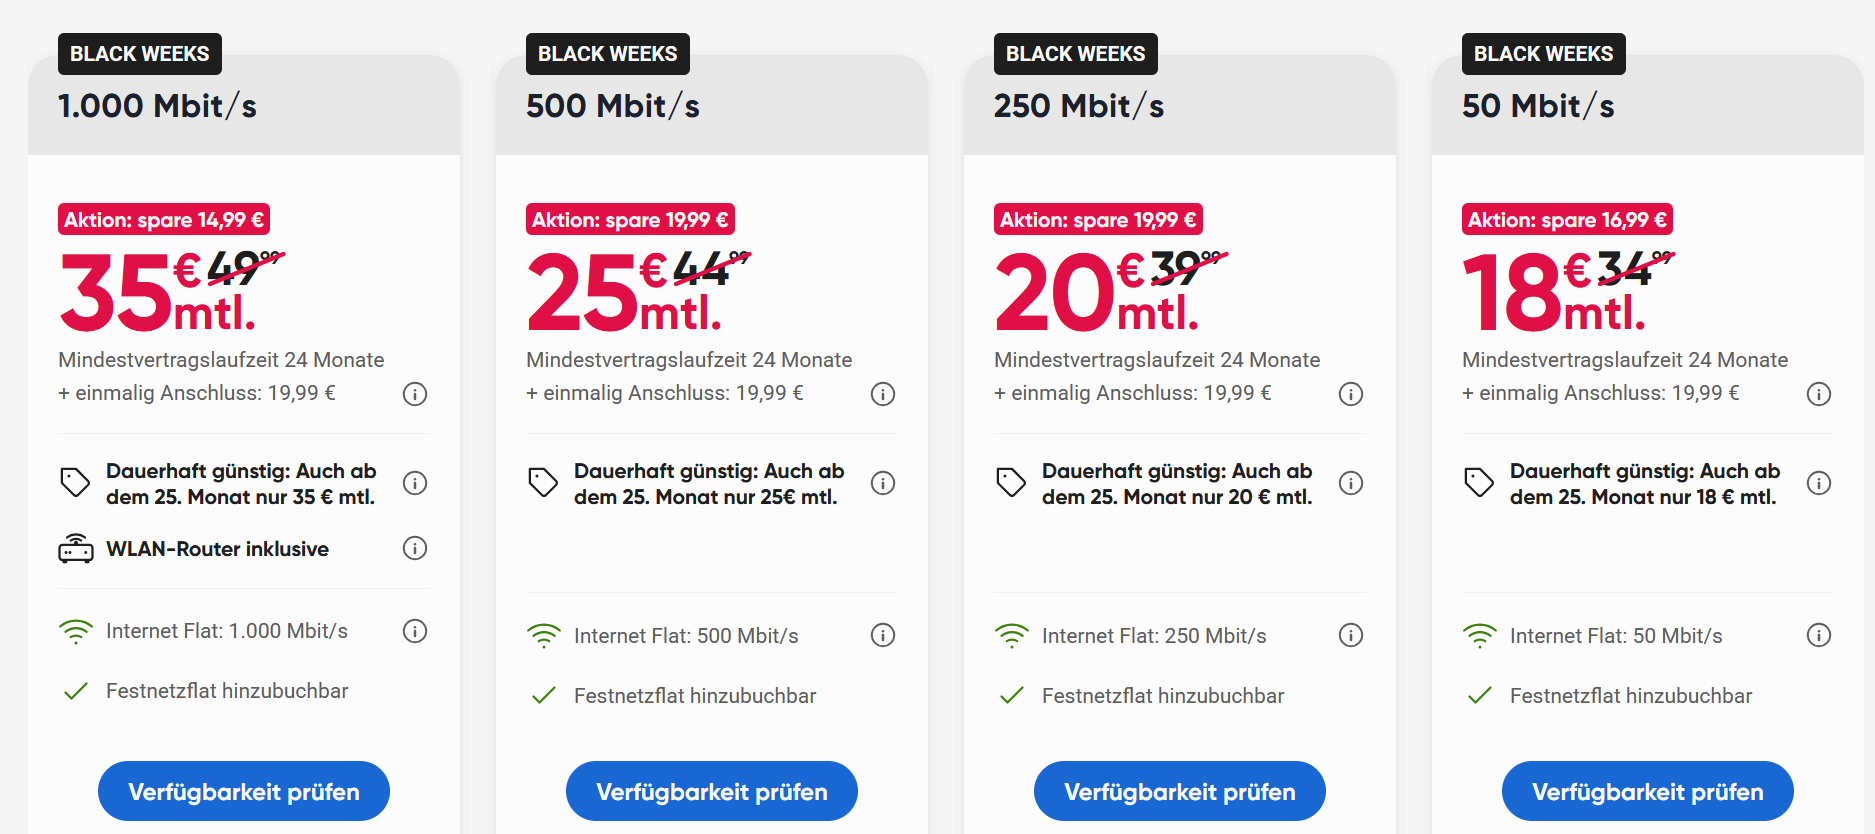Screen dimensions: 1875x834
Task: Click info icon for 20 € permanent price note
Action: point(1351,483)
